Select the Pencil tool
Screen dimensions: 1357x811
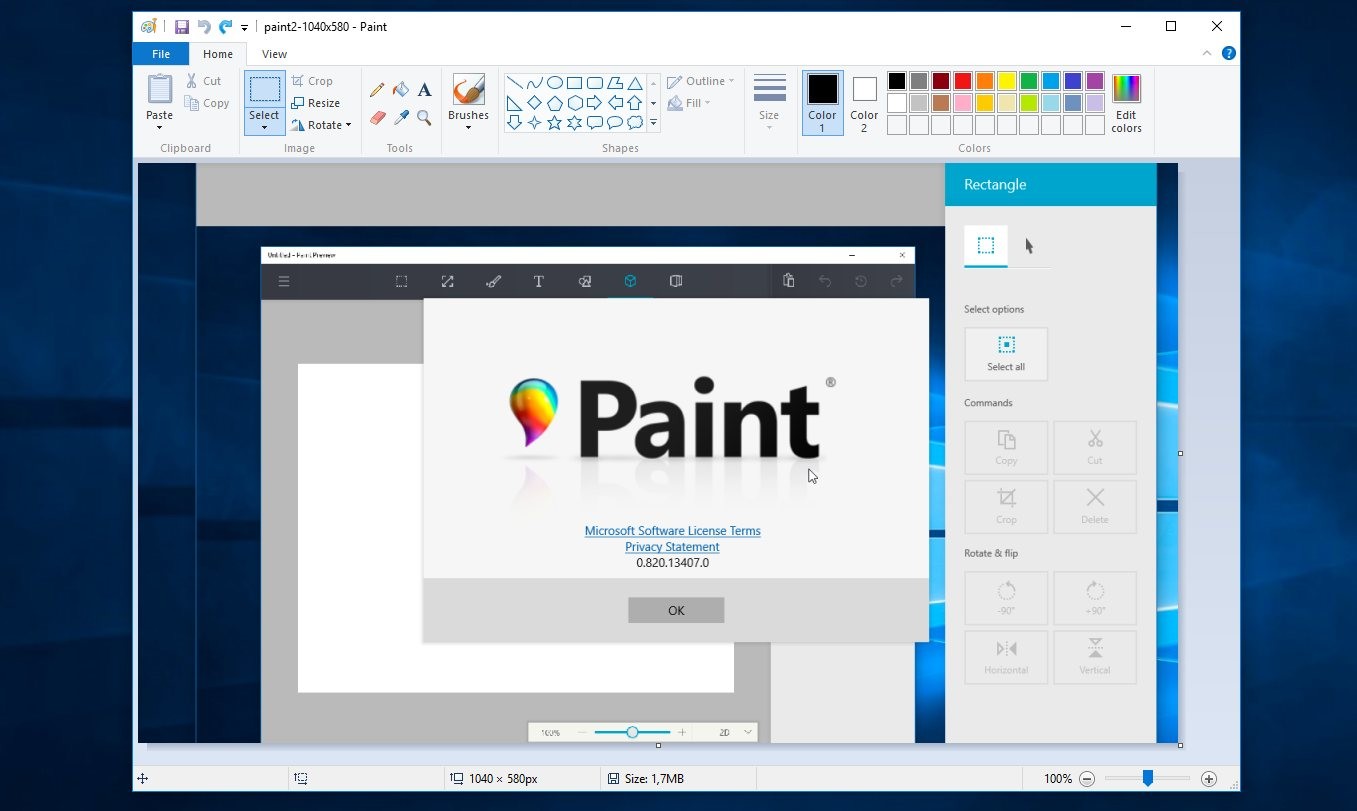[377, 89]
